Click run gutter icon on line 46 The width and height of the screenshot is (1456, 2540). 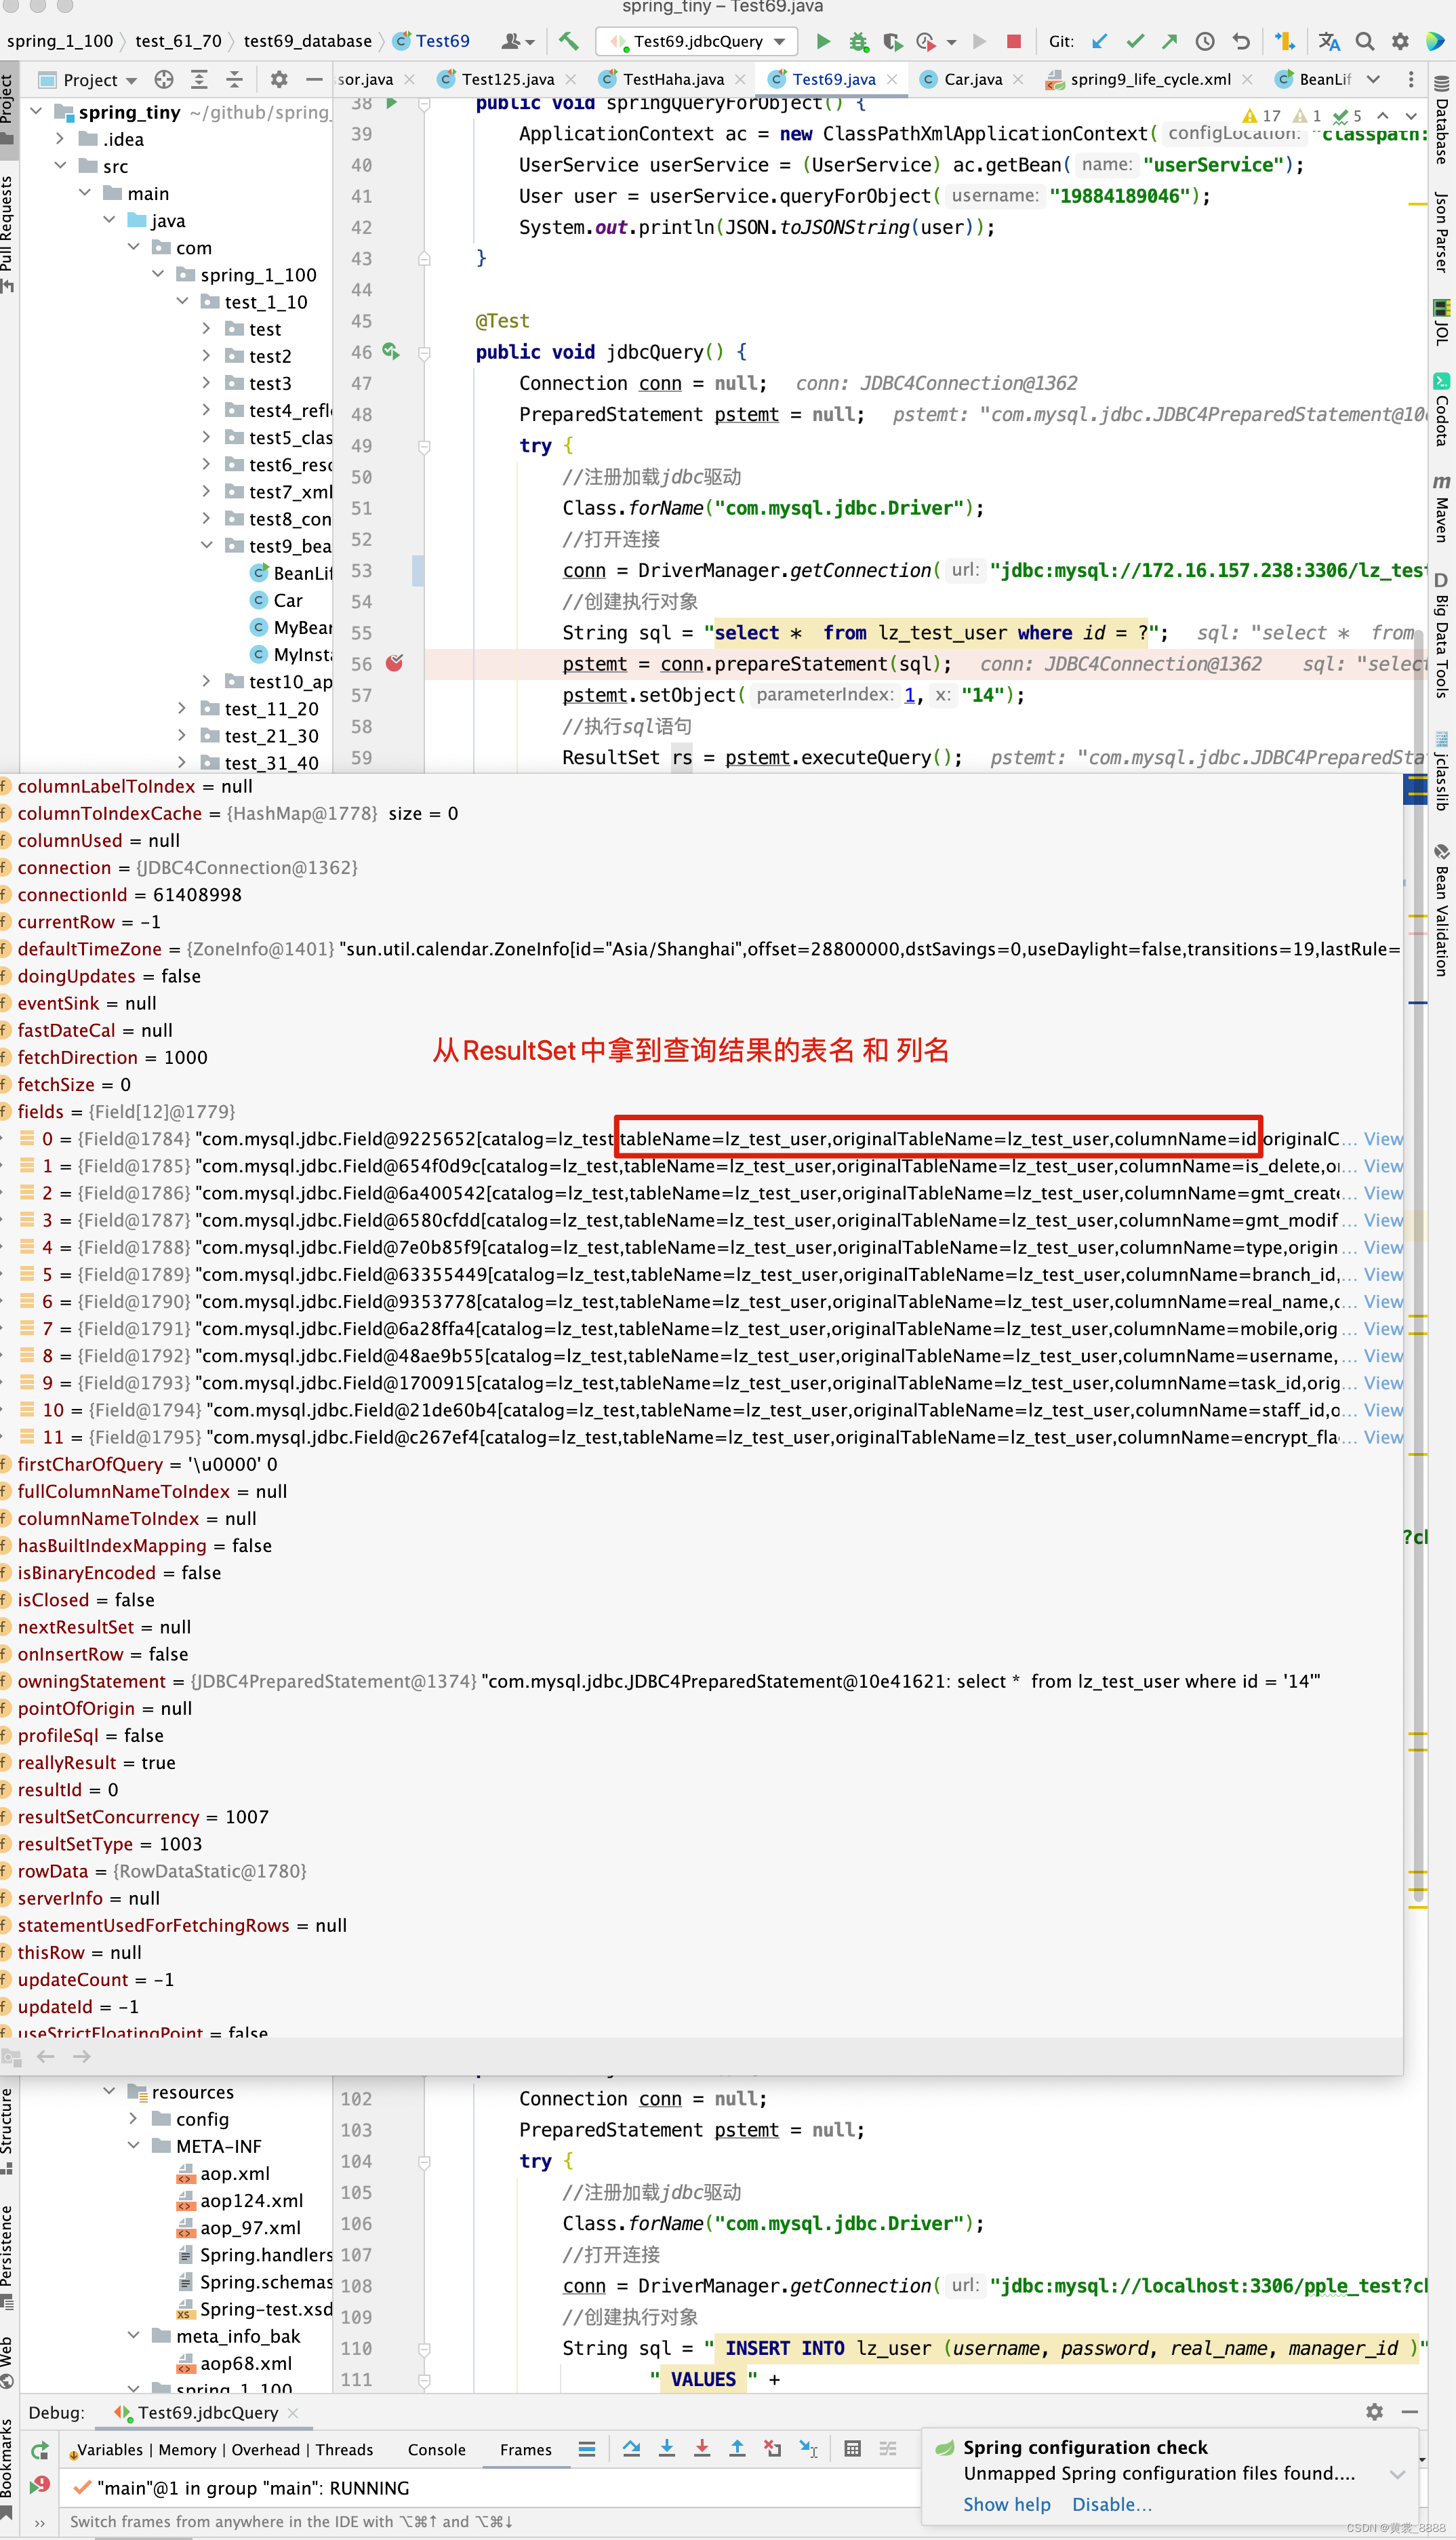[x=391, y=351]
